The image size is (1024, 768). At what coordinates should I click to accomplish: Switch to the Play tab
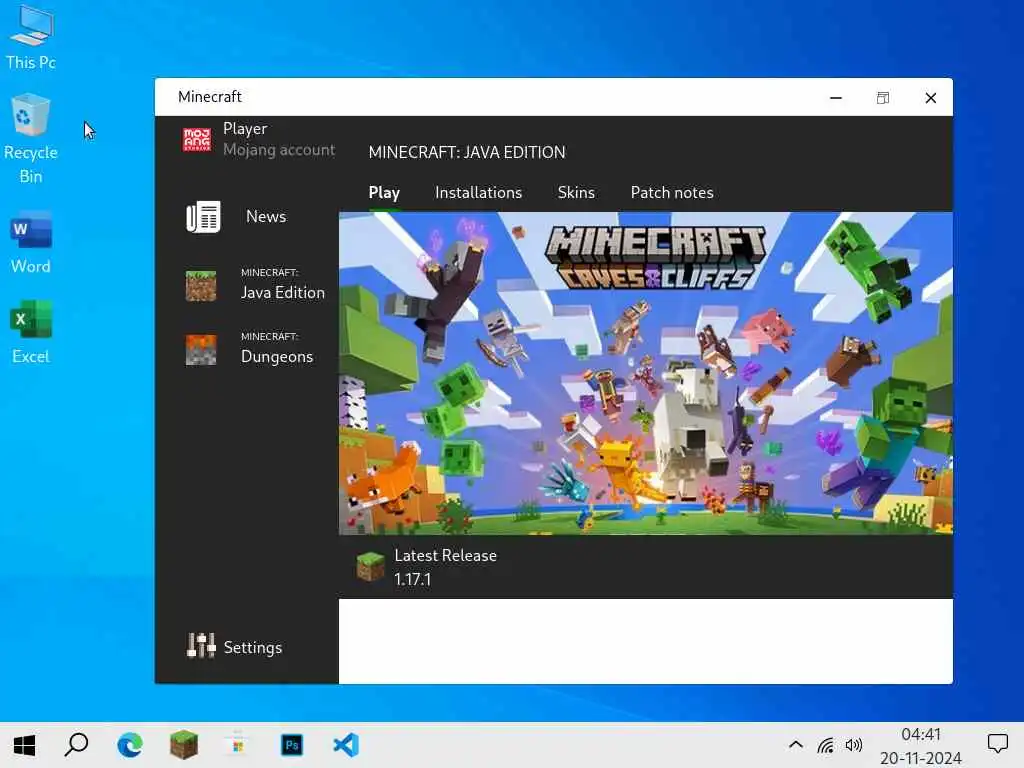coord(384,193)
